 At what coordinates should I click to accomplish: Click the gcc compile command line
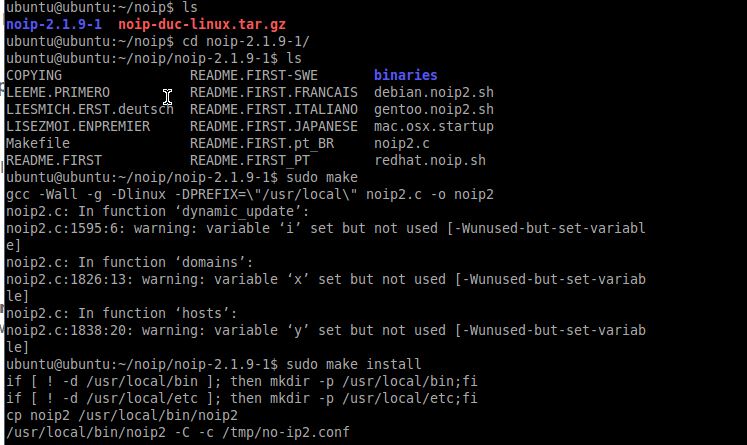(x=250, y=194)
